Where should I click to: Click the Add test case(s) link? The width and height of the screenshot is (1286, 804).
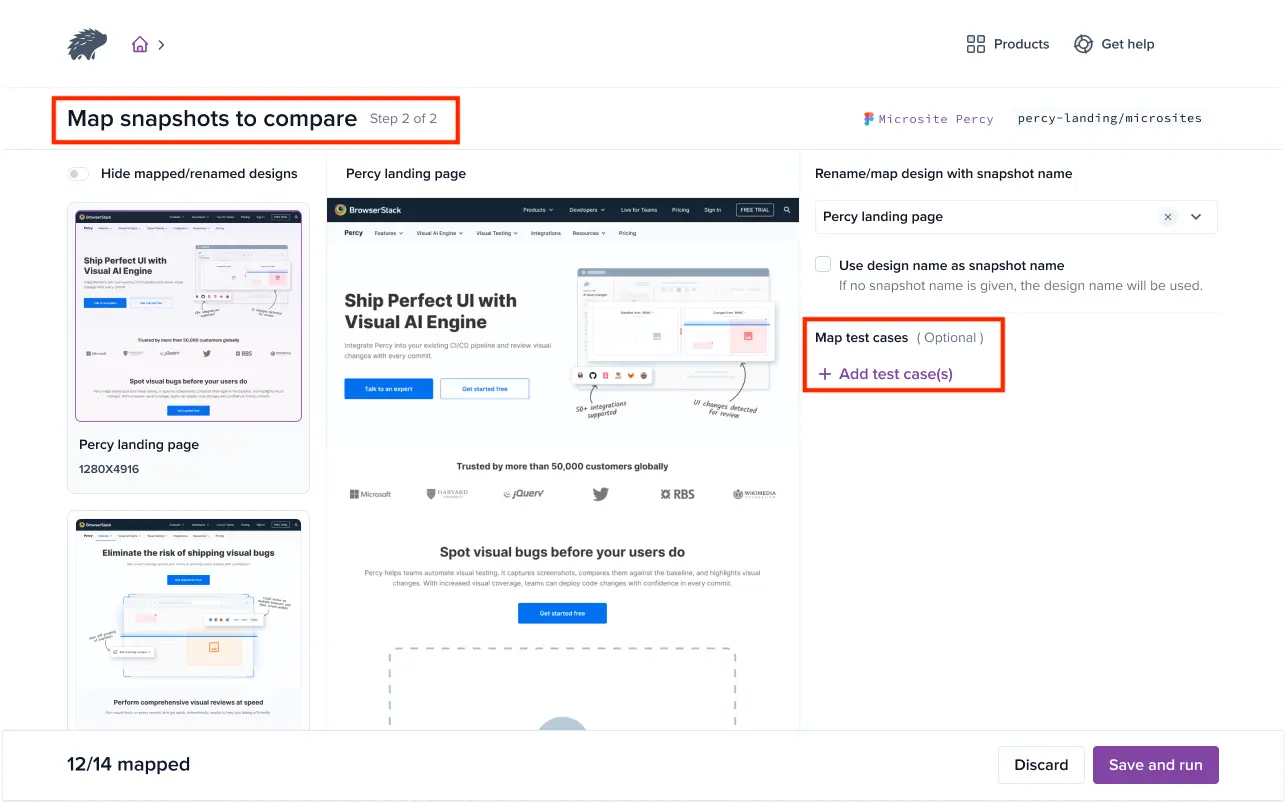pyautogui.click(x=895, y=374)
